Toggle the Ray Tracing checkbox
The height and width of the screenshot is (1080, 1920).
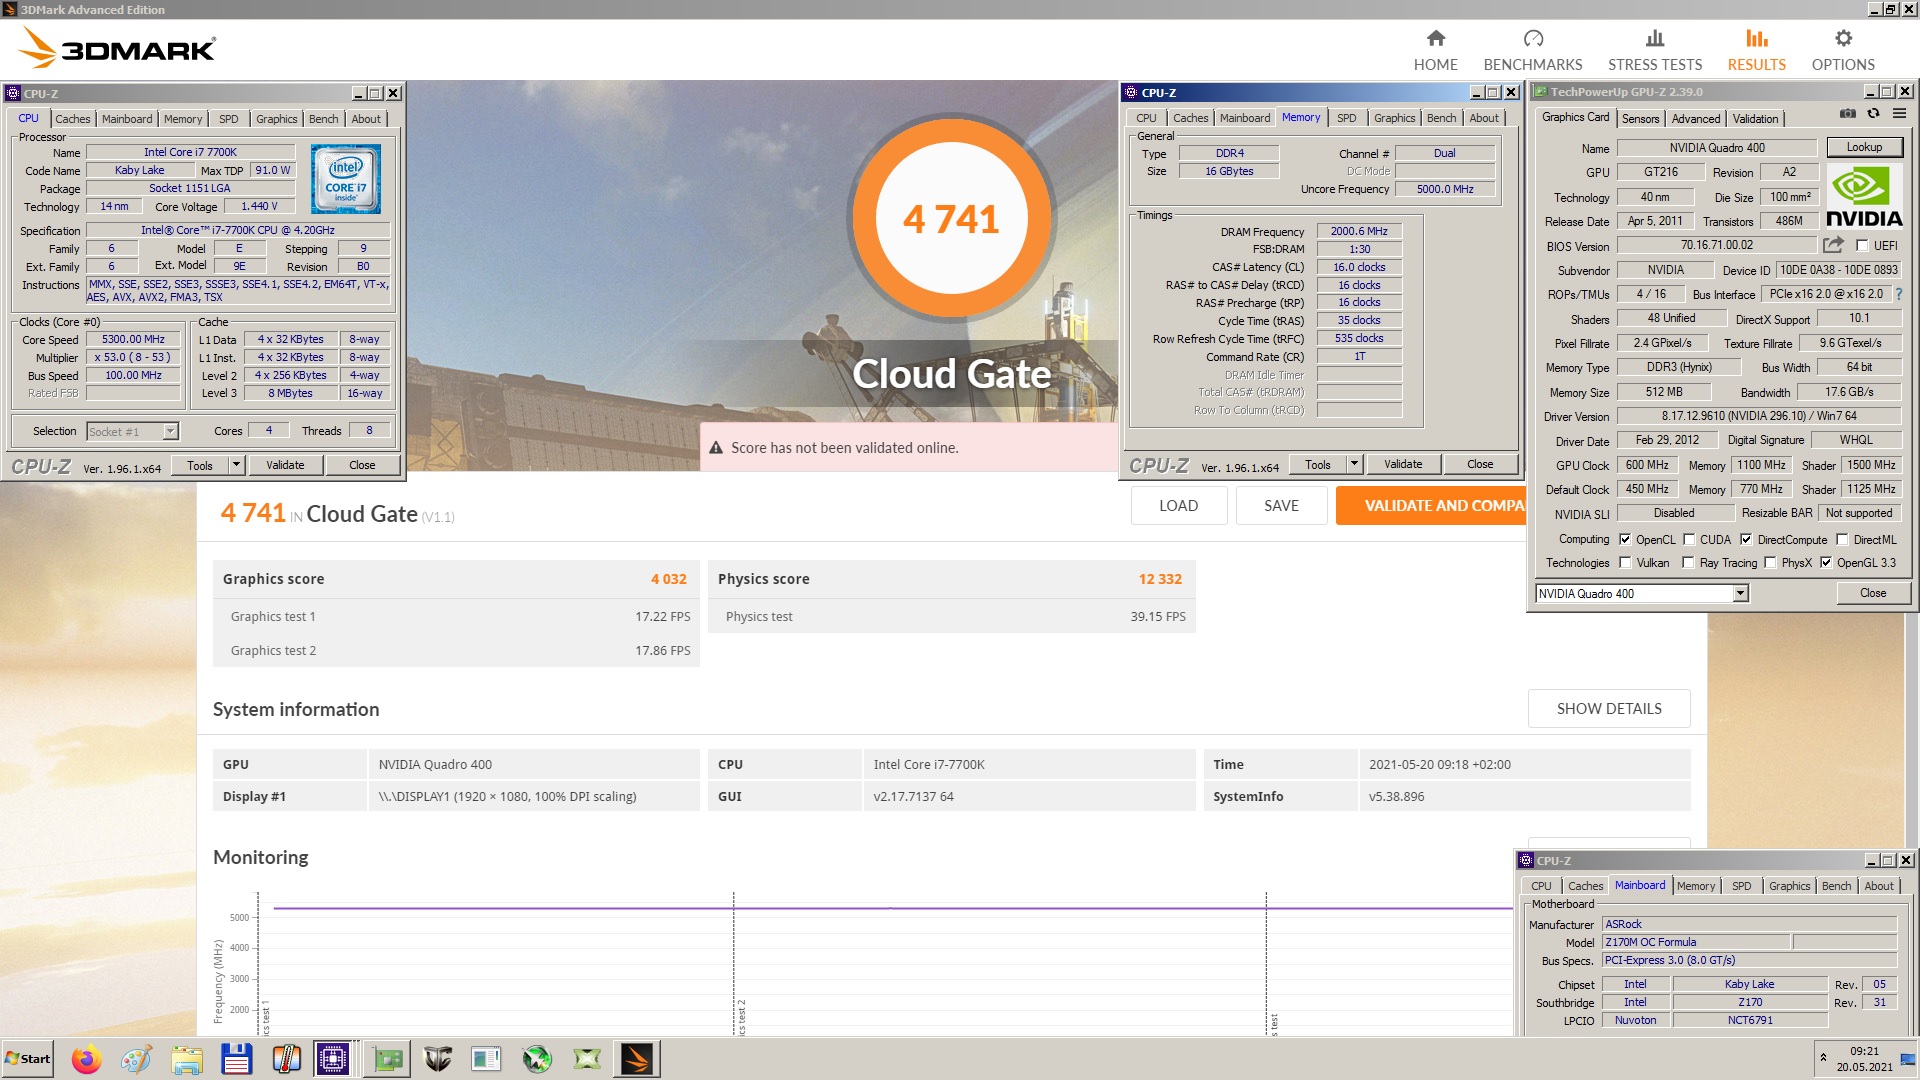coord(1688,563)
